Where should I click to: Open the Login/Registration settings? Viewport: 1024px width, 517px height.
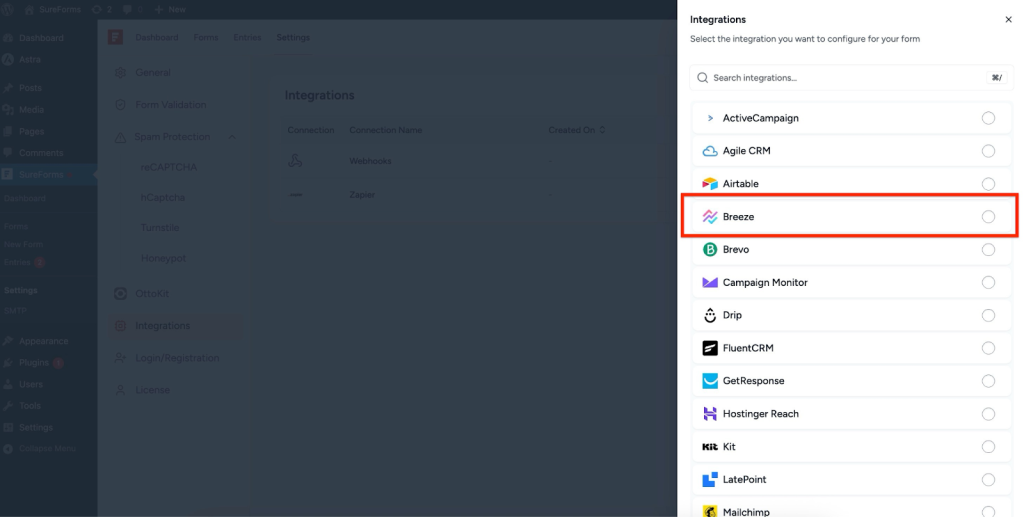(x=175, y=358)
